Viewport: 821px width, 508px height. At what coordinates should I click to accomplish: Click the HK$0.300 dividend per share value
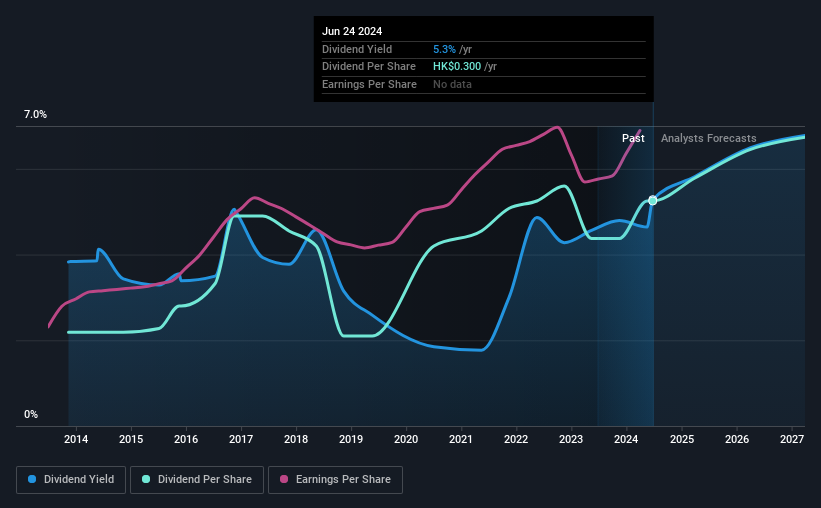(x=457, y=67)
